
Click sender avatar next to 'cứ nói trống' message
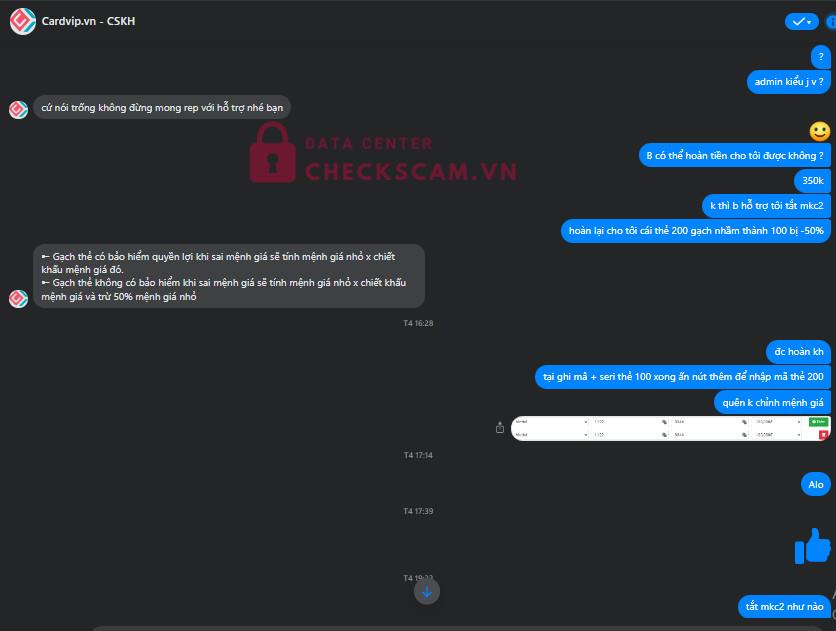[x=18, y=109]
